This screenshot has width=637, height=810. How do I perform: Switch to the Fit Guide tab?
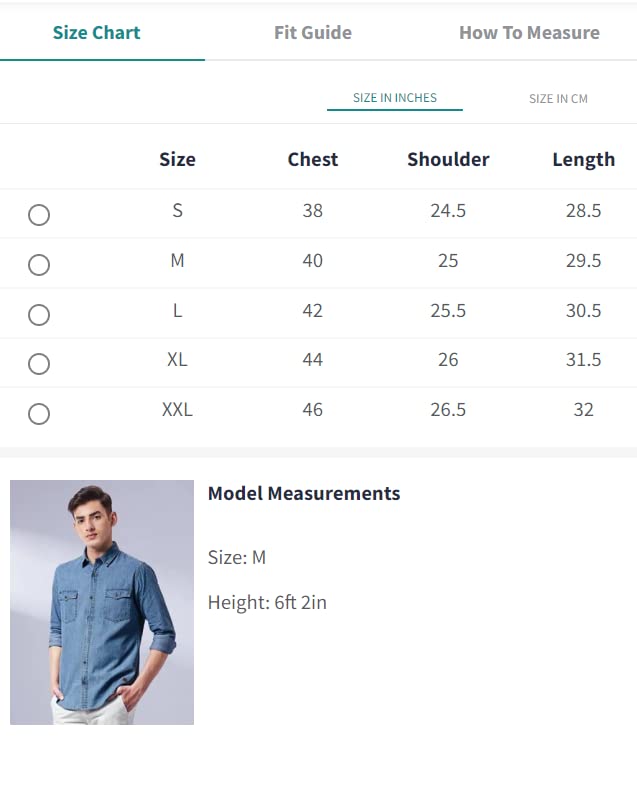click(x=313, y=33)
